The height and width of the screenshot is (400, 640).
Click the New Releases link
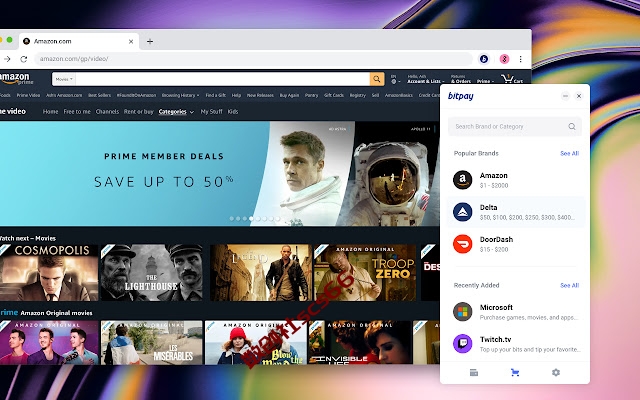coord(260,95)
